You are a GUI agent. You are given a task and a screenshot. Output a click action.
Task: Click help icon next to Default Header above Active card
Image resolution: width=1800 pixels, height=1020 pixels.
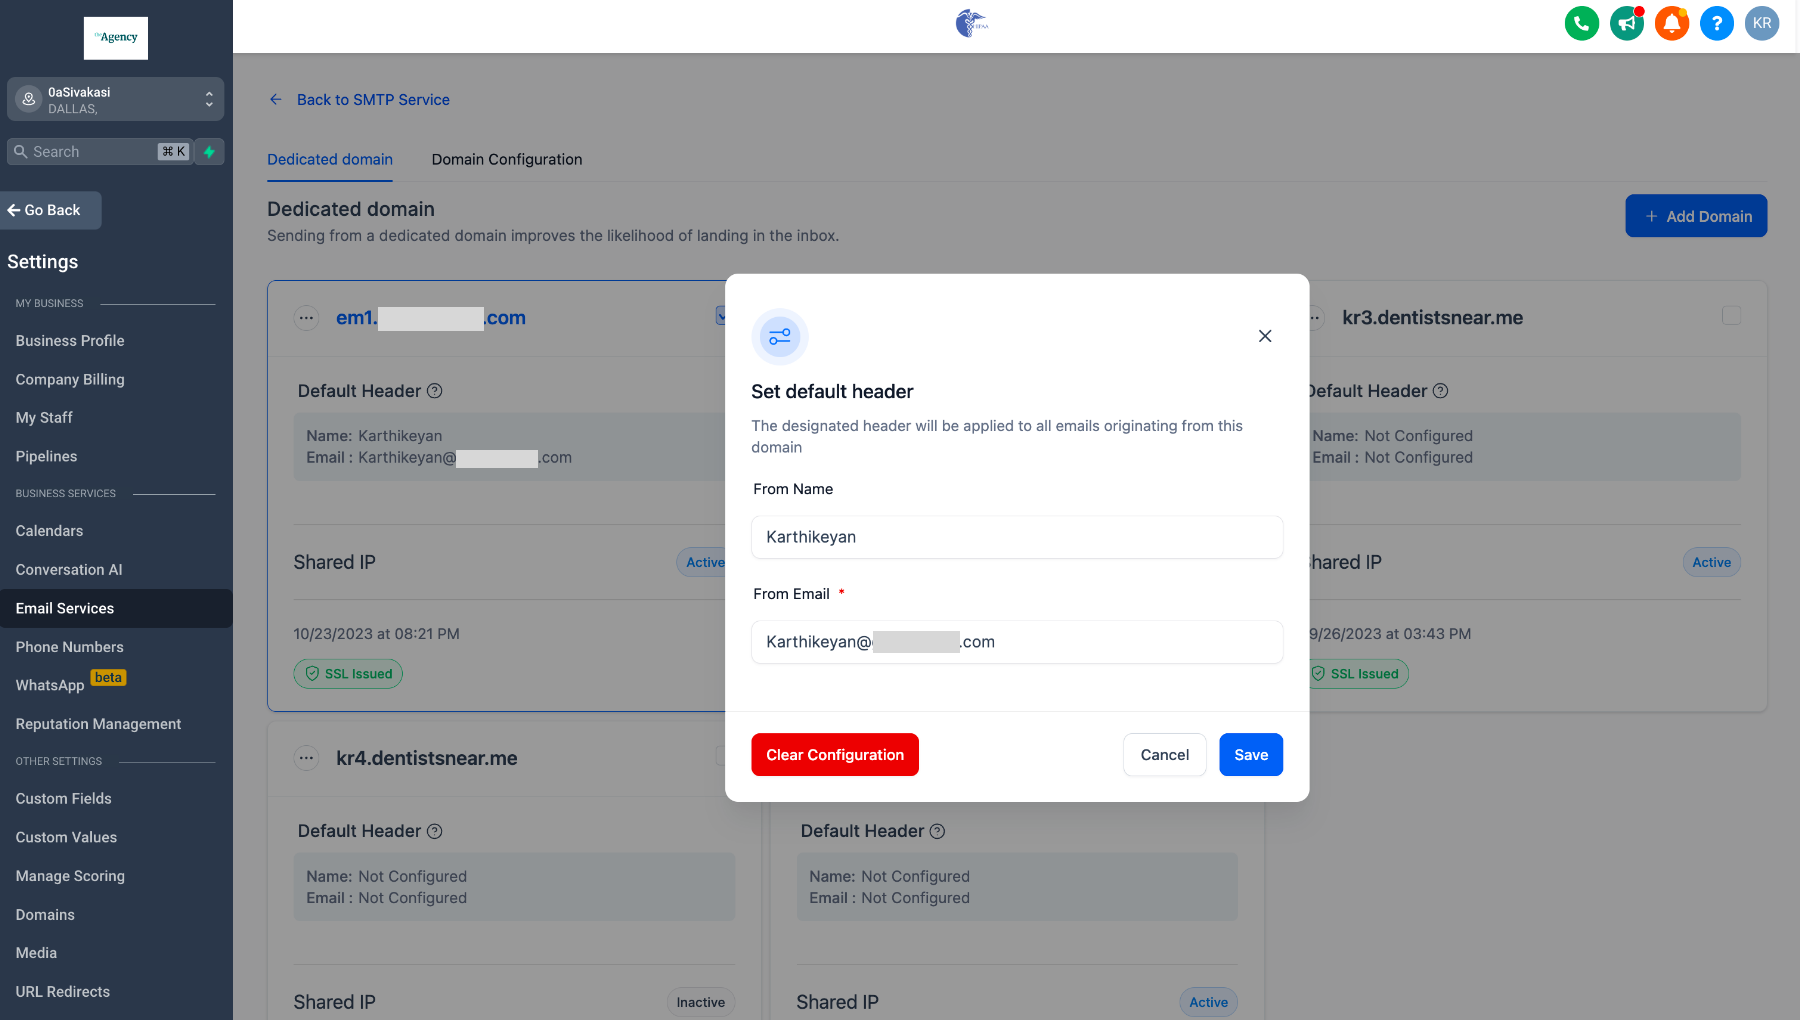(937, 831)
